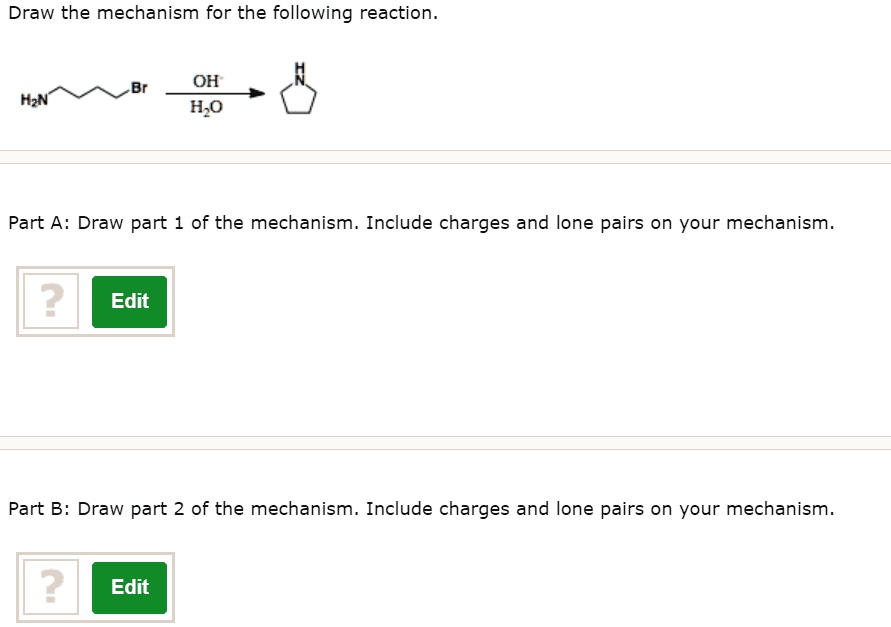
Task: Select the pyrrolidine product structure
Action: pyautogui.click(x=299, y=95)
